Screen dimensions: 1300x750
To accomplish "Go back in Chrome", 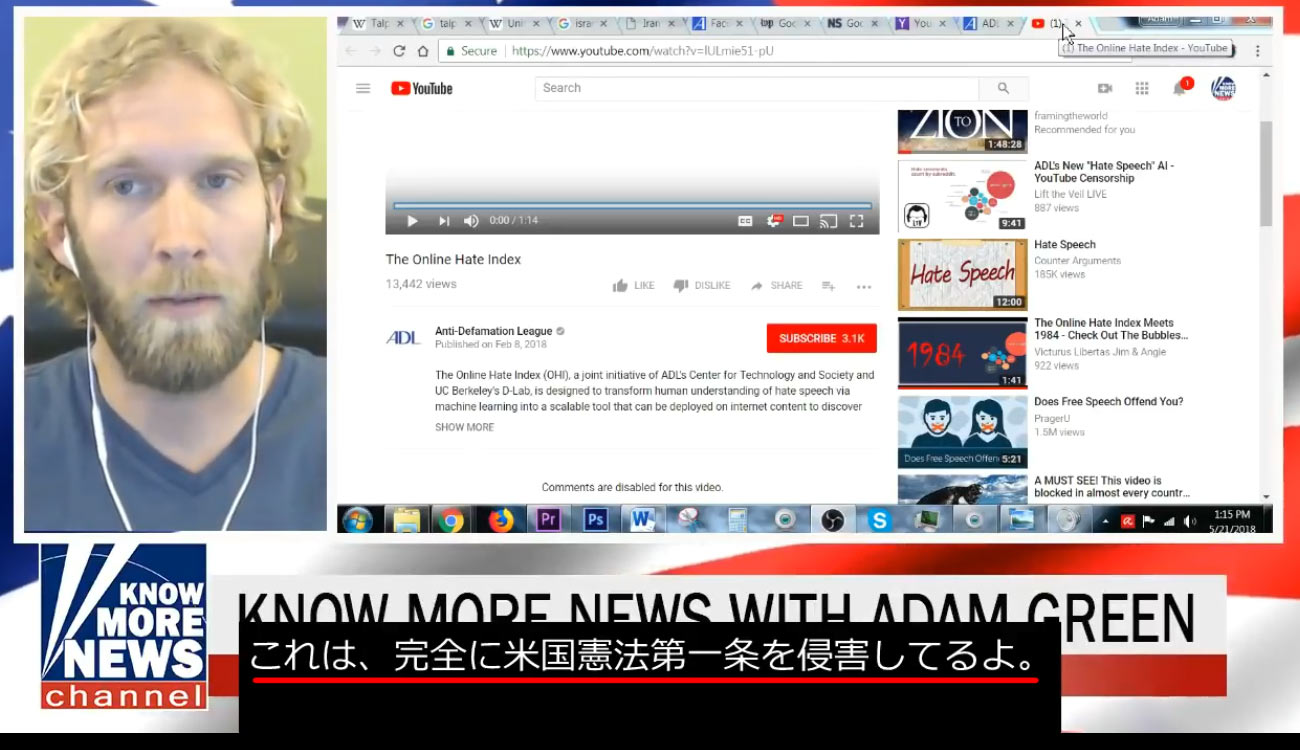I will (350, 51).
